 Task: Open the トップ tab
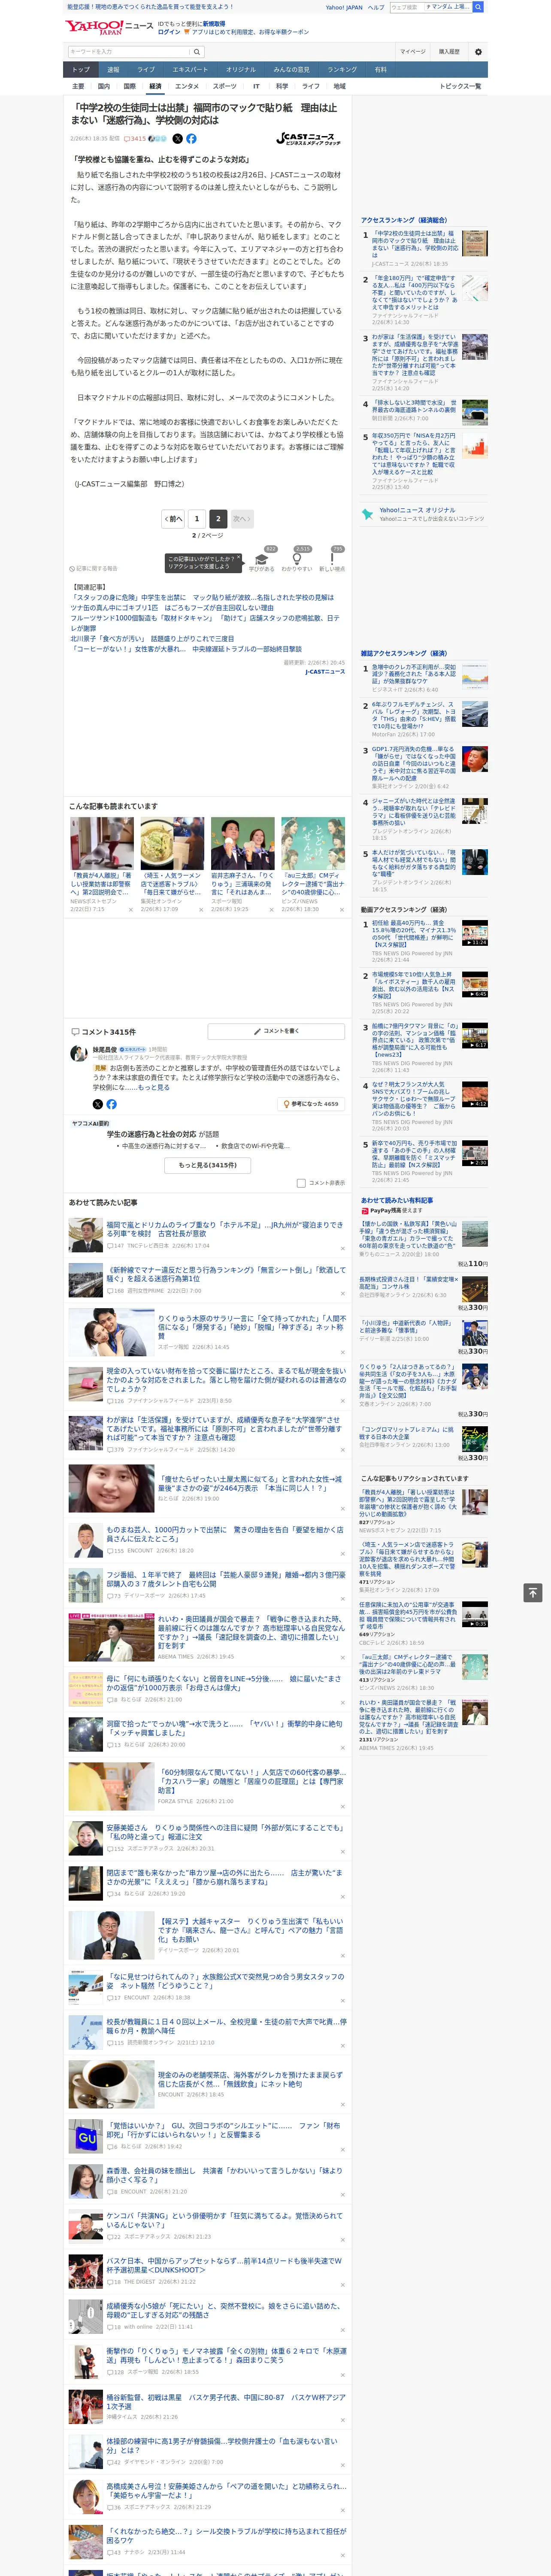(81, 70)
